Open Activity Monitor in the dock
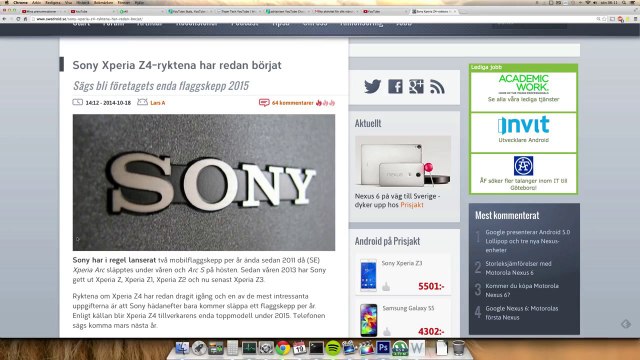 pyautogui.click(x=249, y=348)
